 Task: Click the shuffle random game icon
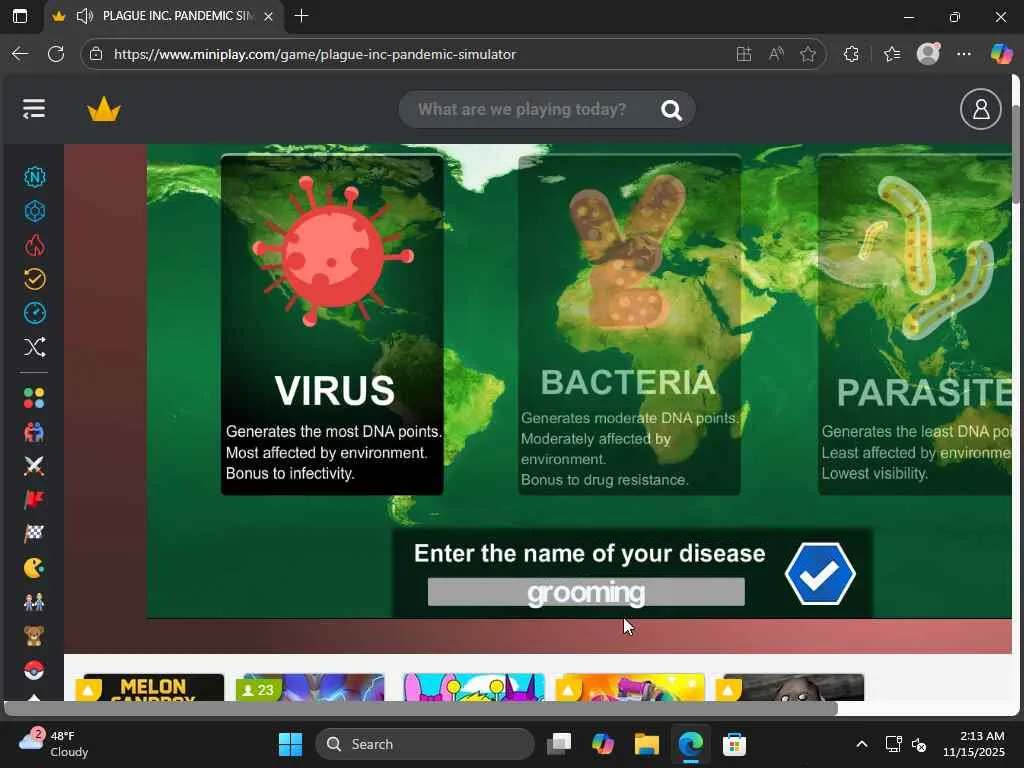coord(35,347)
